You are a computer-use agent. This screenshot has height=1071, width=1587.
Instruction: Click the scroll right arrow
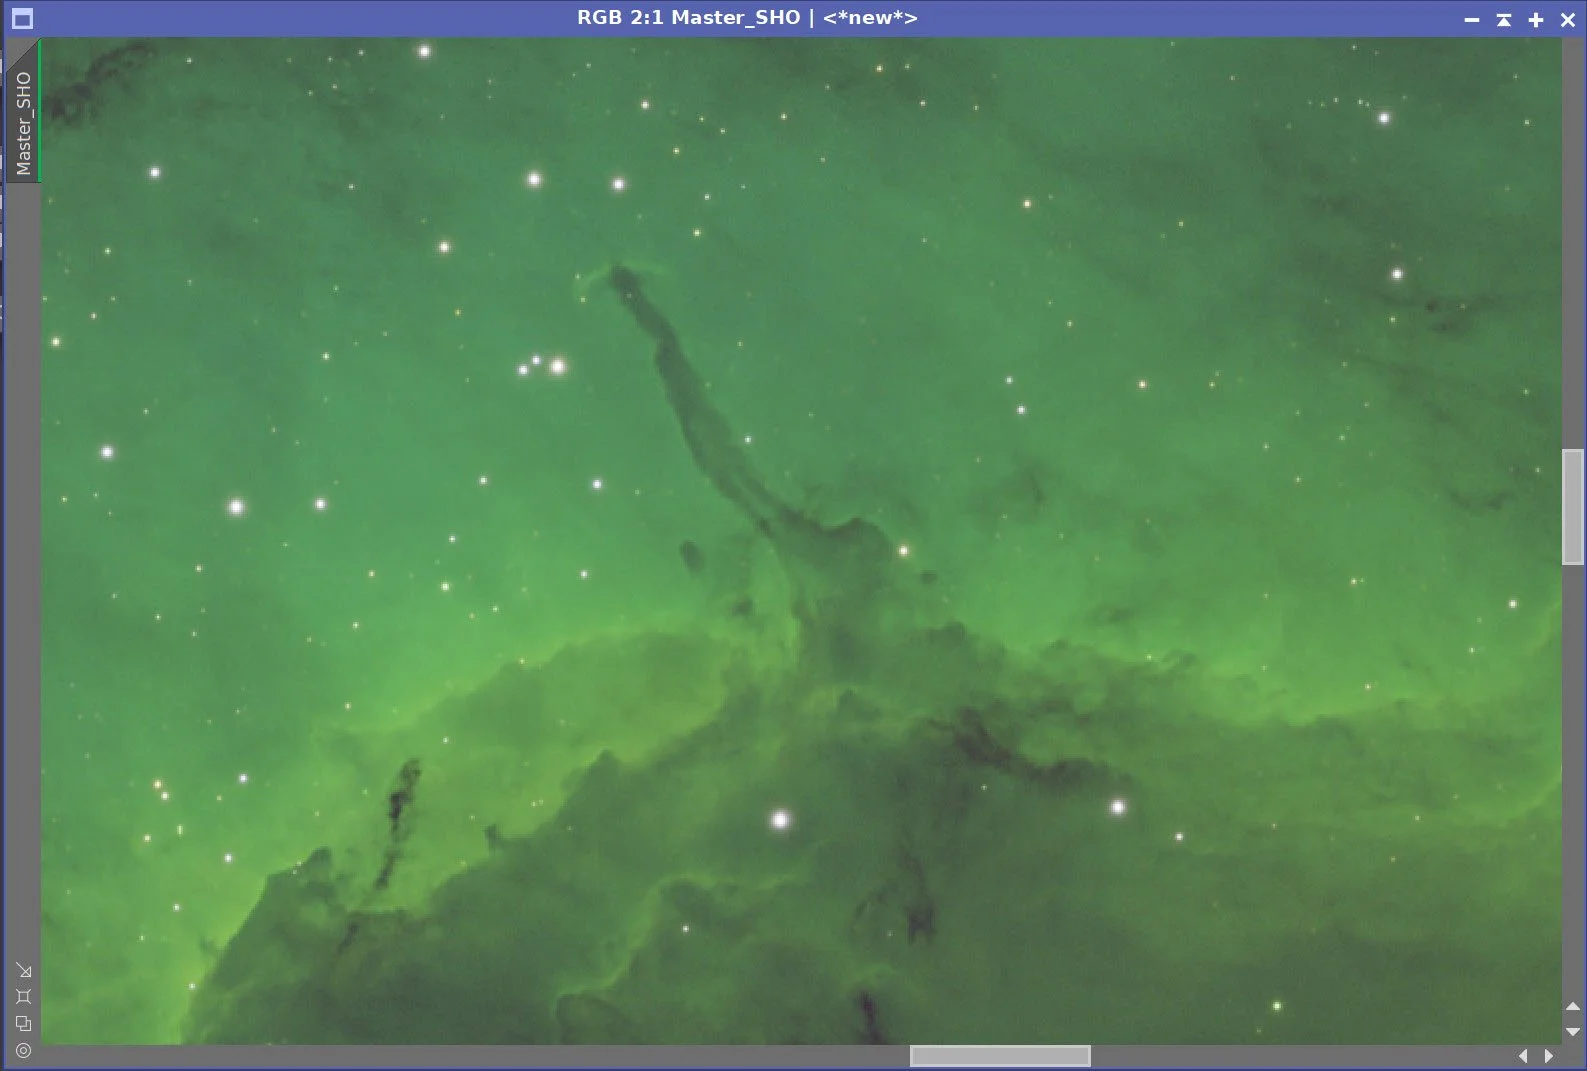[1549, 1056]
